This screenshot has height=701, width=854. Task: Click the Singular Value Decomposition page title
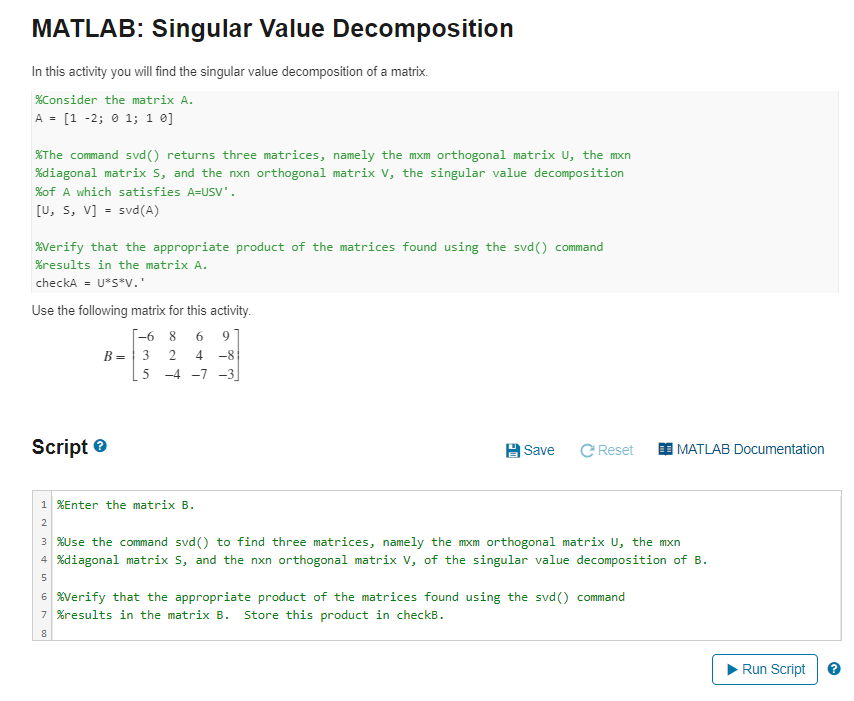272,29
